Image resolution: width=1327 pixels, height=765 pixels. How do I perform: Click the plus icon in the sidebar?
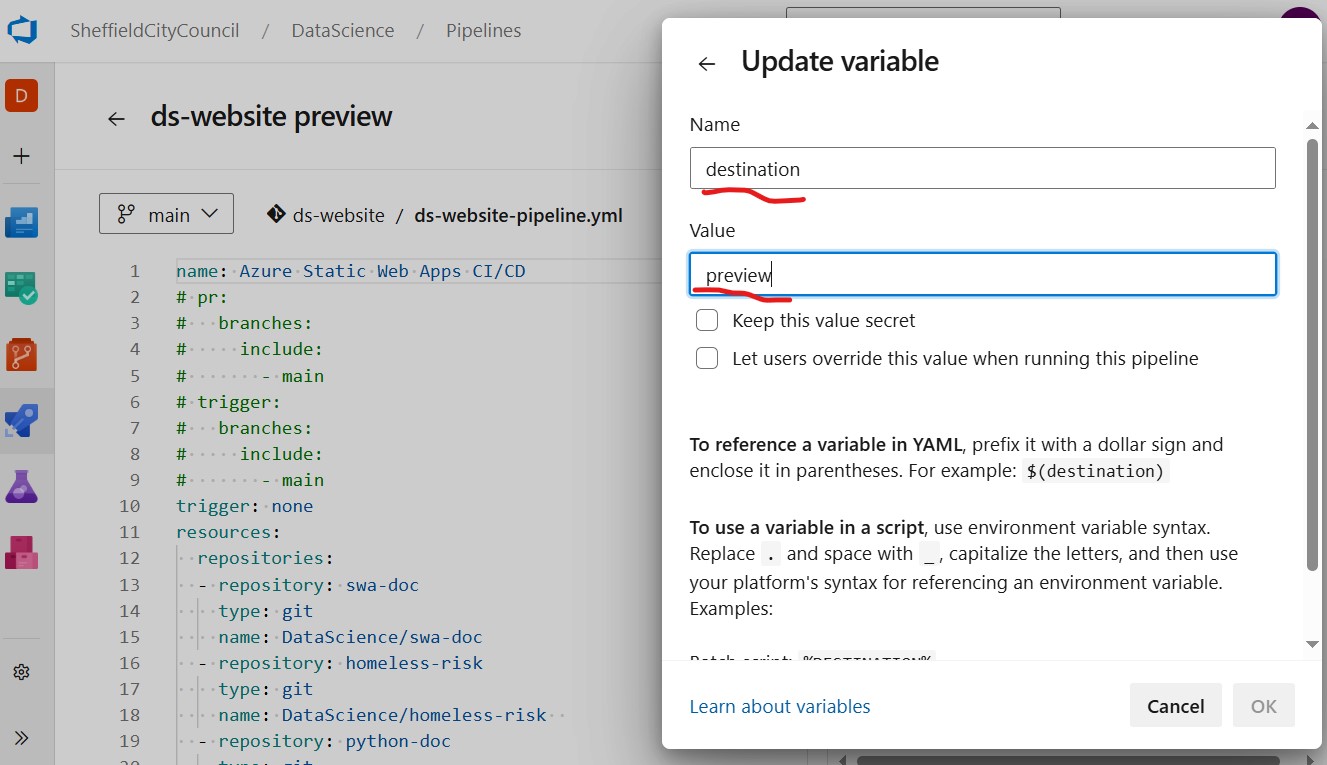[21, 156]
